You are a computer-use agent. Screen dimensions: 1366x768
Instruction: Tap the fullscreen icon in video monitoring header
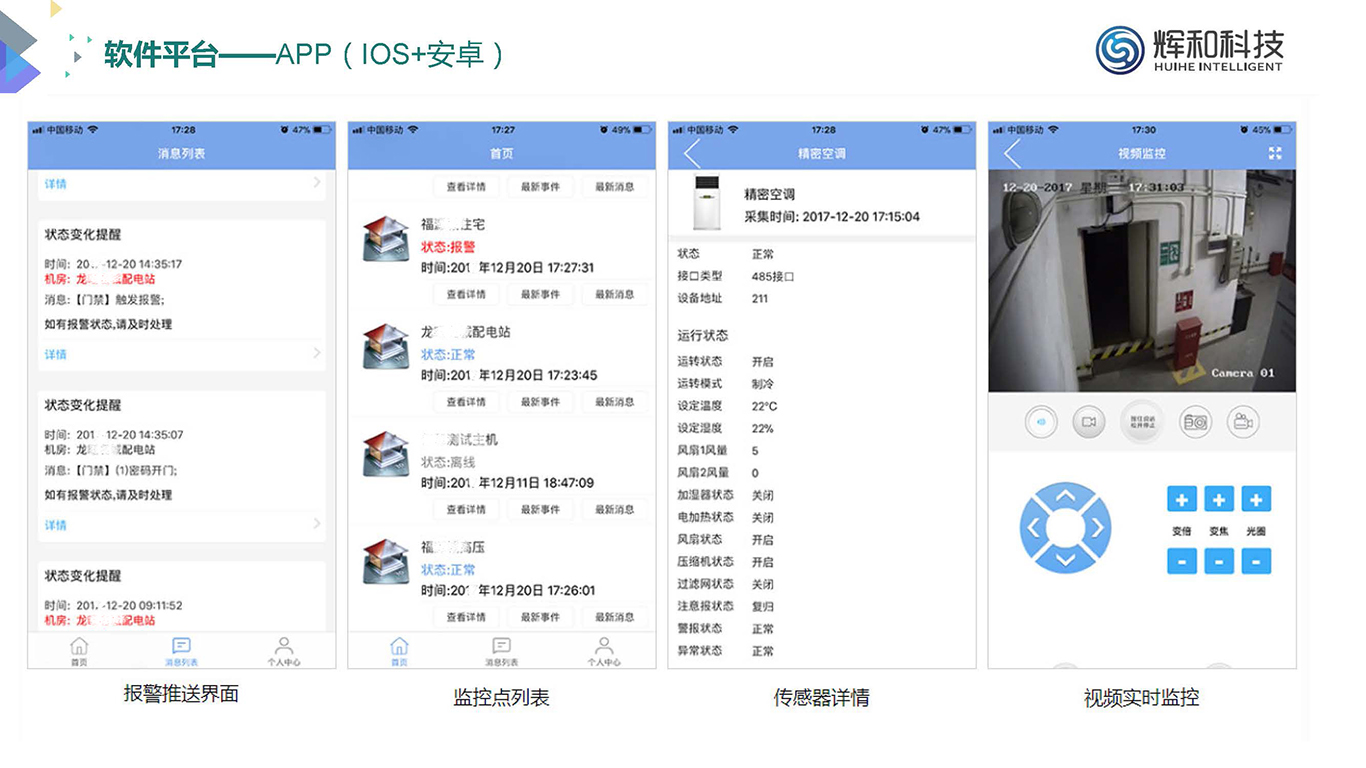point(1274,153)
